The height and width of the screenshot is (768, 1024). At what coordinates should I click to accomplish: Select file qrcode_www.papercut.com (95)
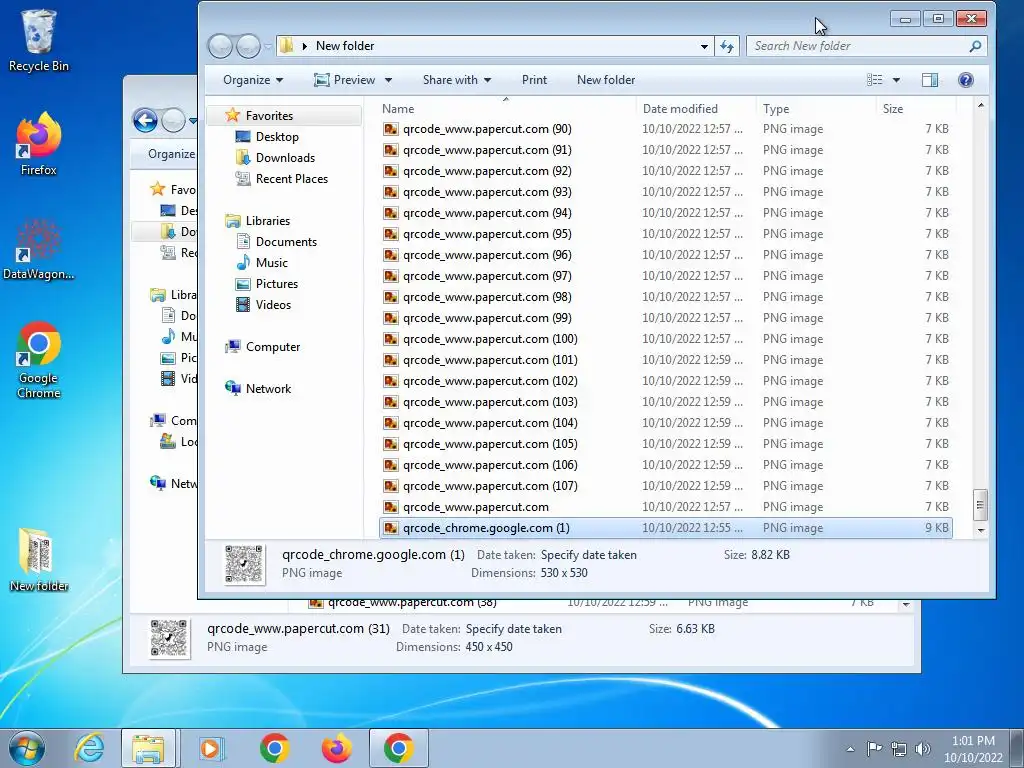coord(665,234)
